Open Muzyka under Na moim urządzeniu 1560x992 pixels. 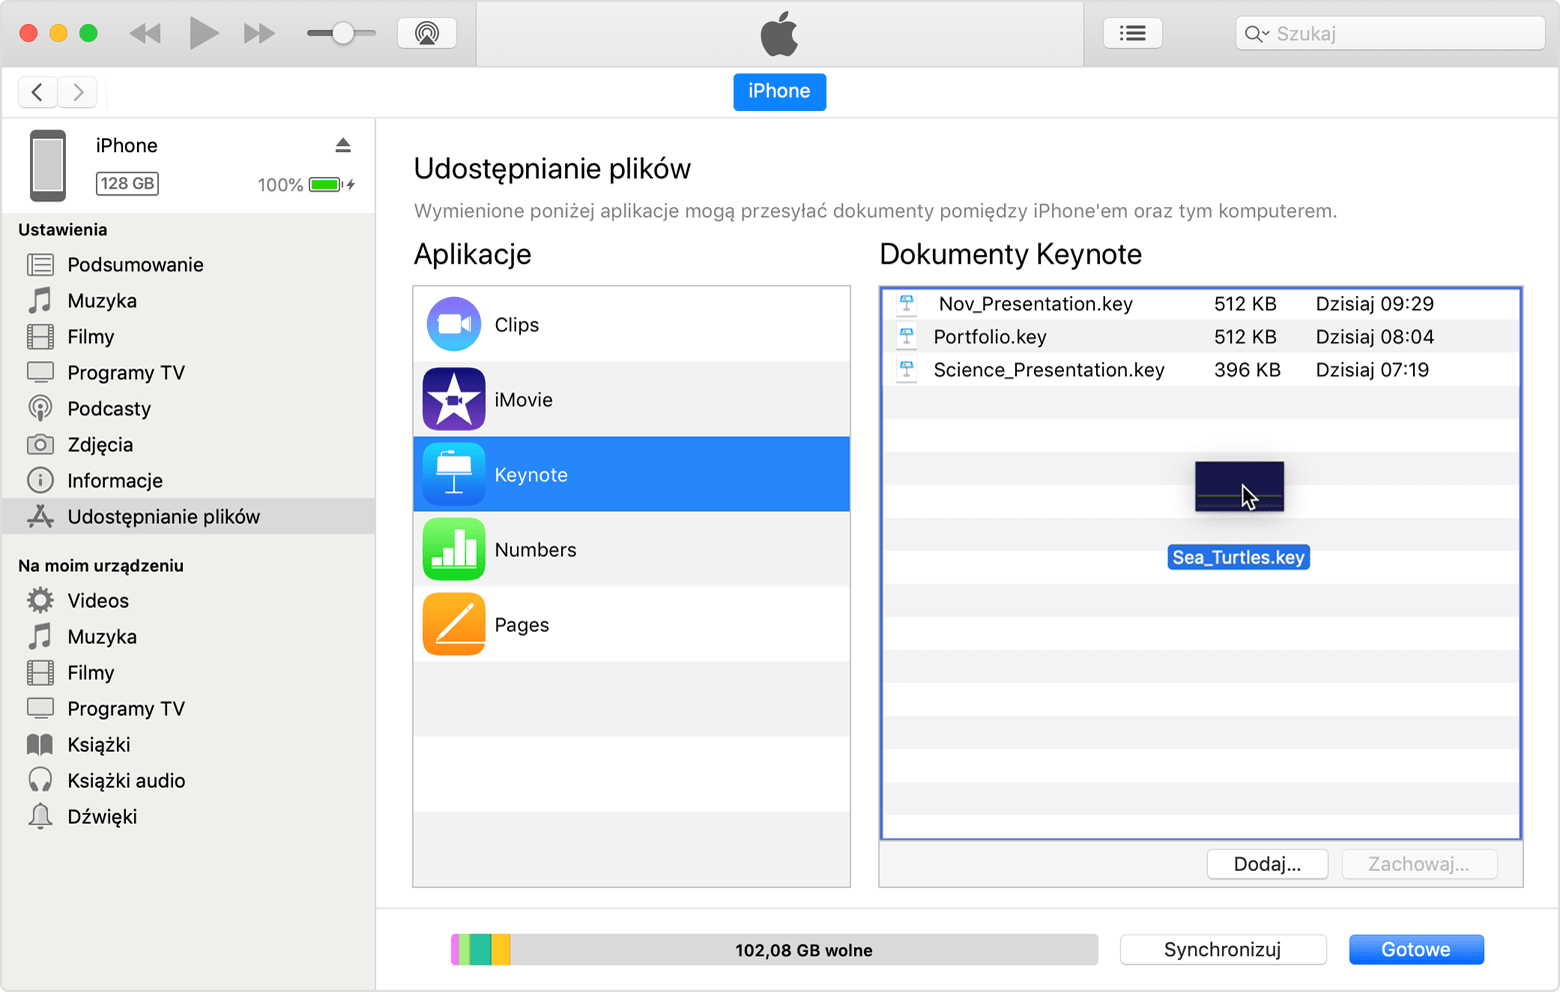[x=188, y=637]
